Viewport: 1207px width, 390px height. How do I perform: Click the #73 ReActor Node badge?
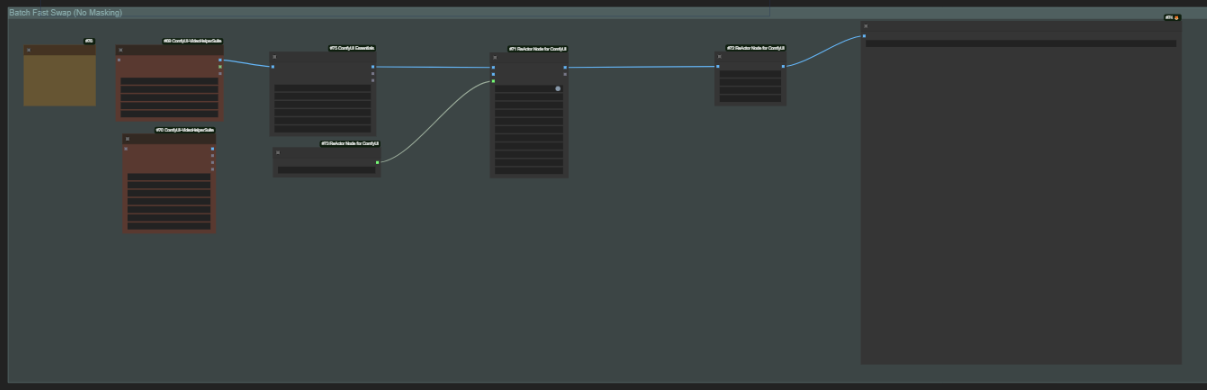pos(350,143)
